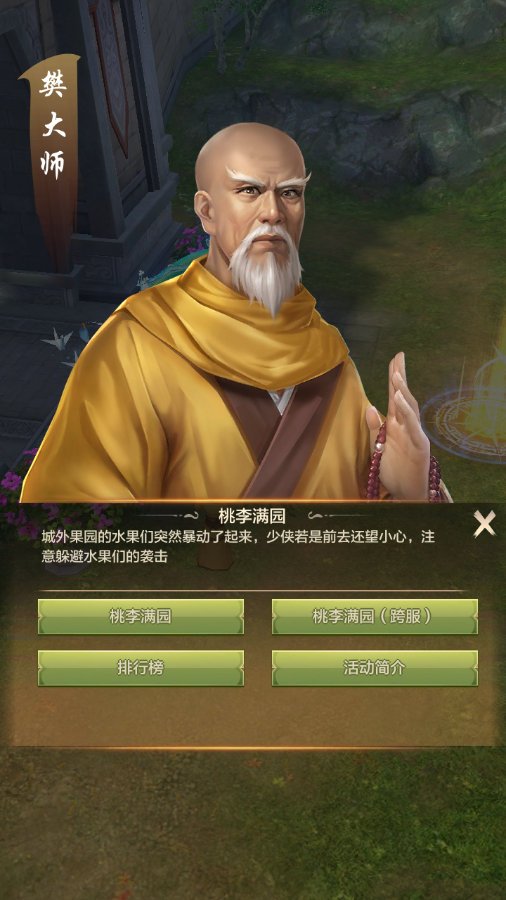Click the monk's bald head portrait
This screenshot has height=900, width=506.
coord(251,189)
